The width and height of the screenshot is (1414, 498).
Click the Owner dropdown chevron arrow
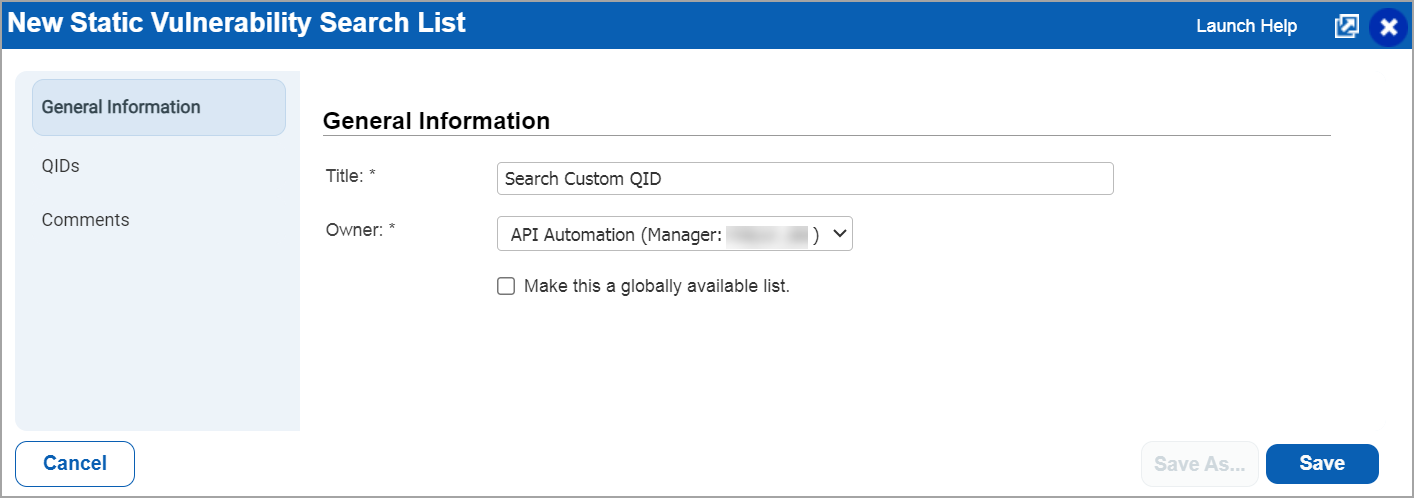[840, 235]
